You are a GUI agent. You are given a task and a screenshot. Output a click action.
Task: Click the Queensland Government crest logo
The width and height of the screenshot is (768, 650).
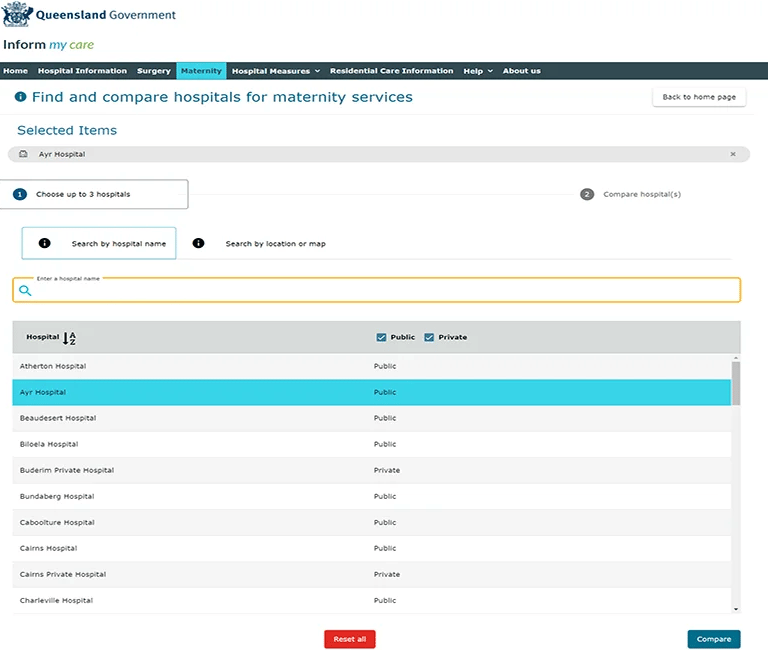pyautogui.click(x=17, y=14)
